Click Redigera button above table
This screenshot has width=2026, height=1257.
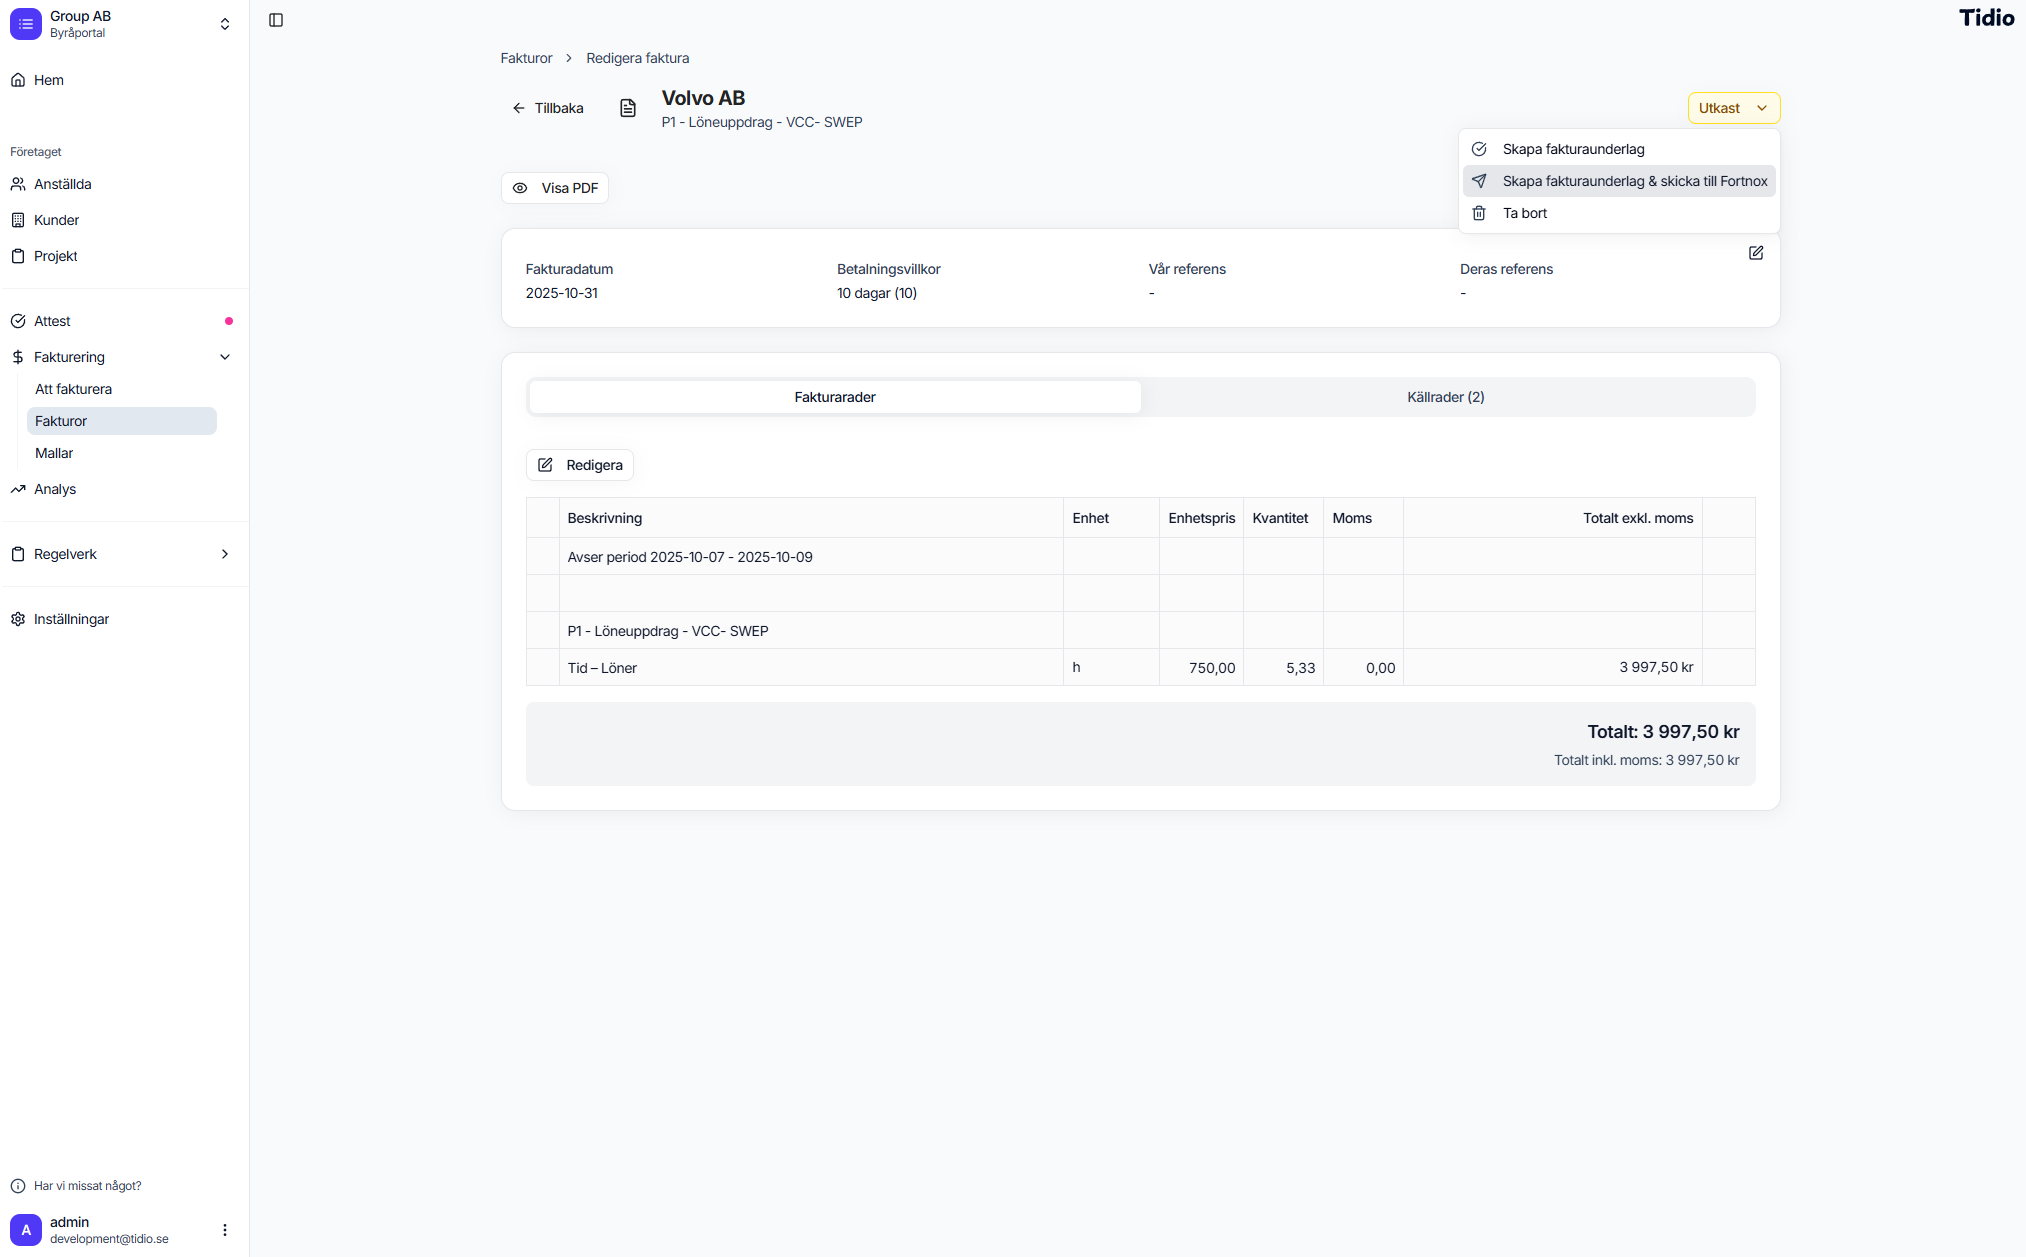(580, 465)
